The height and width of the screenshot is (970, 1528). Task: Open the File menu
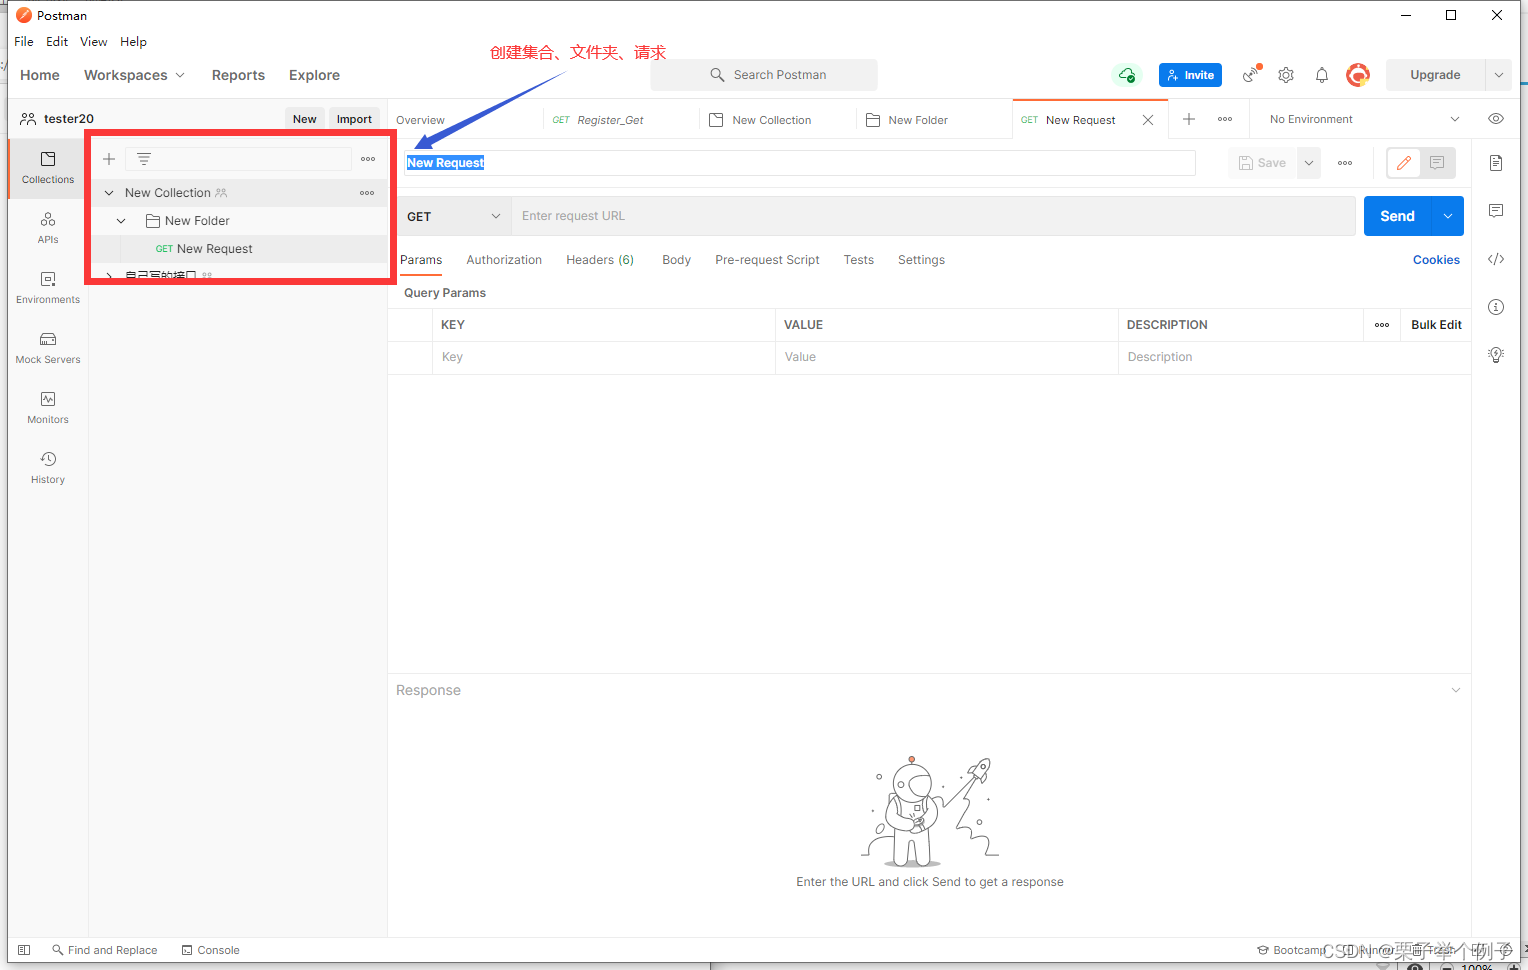24,42
